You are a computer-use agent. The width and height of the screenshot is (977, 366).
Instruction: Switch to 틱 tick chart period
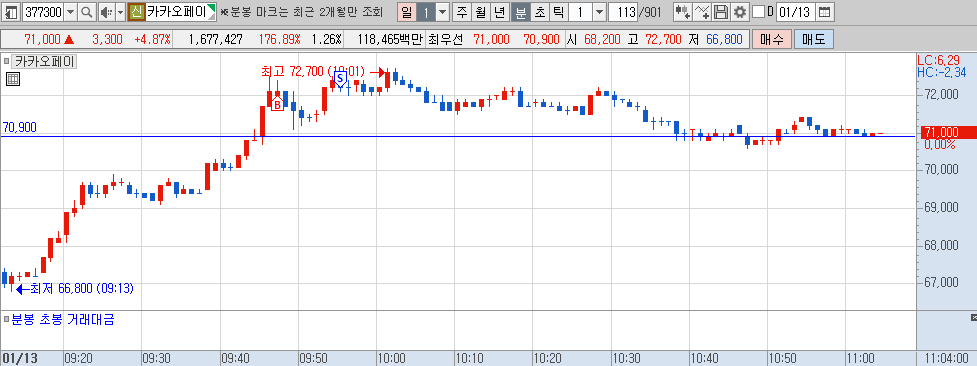558,12
